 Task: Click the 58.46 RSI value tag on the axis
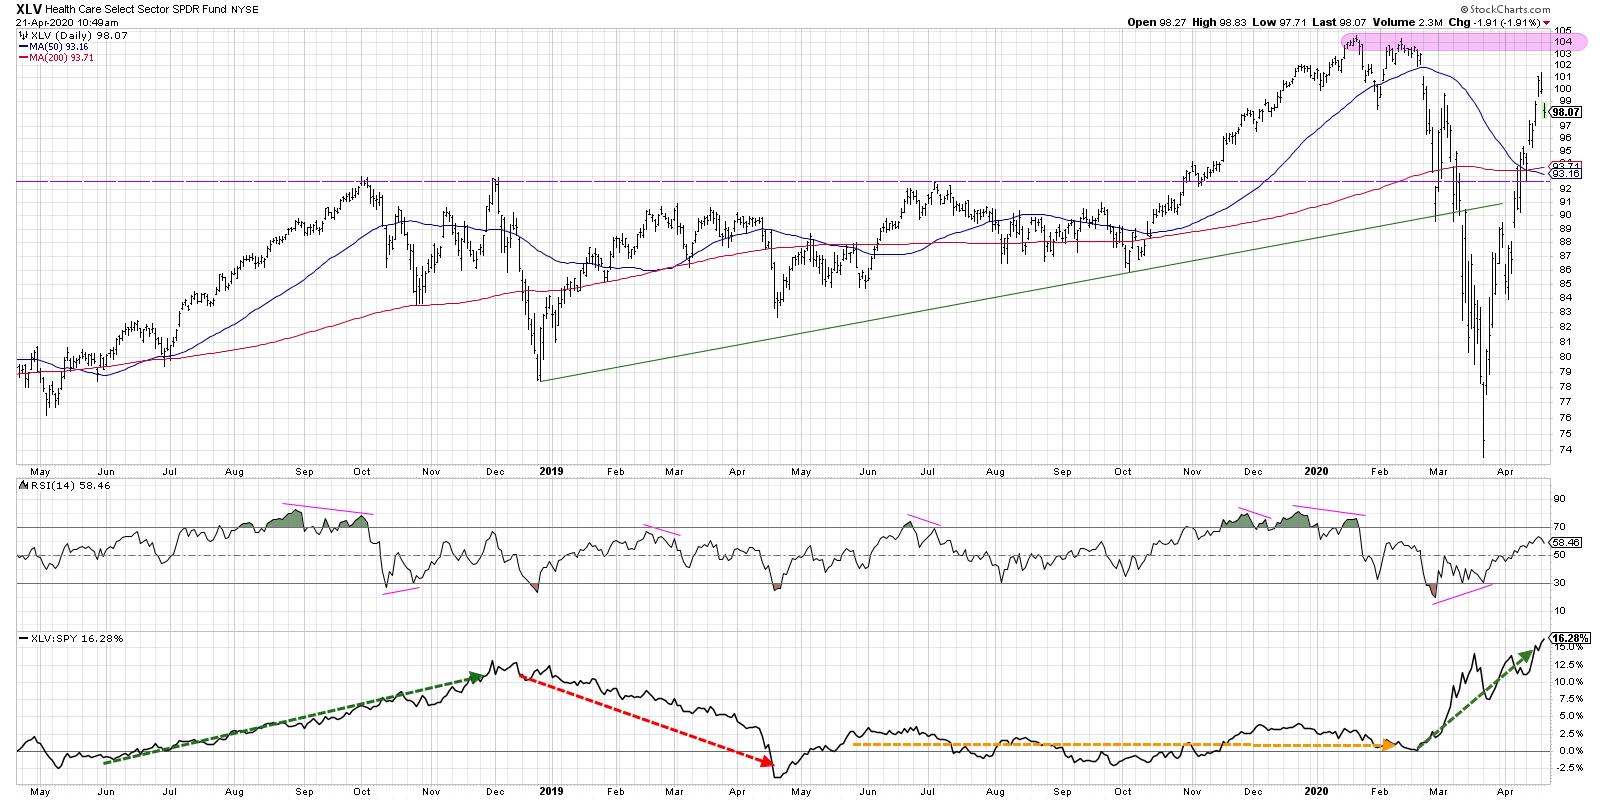(1566, 542)
